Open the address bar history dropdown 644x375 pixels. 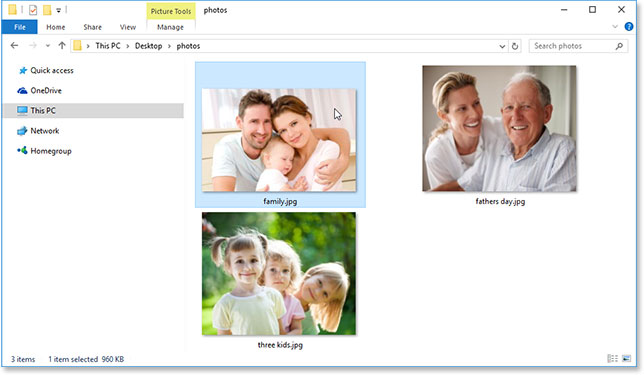502,46
